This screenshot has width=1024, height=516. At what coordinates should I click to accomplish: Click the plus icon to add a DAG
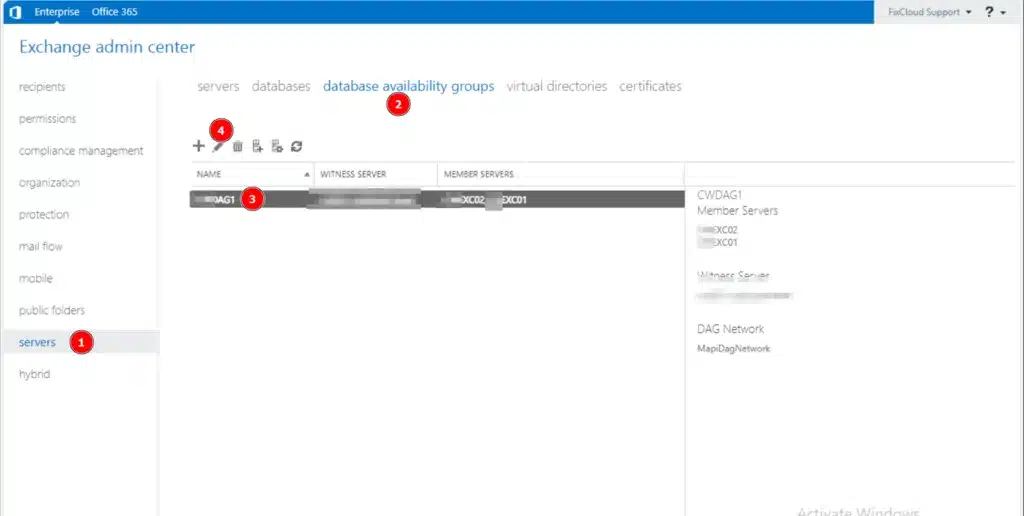pos(198,146)
